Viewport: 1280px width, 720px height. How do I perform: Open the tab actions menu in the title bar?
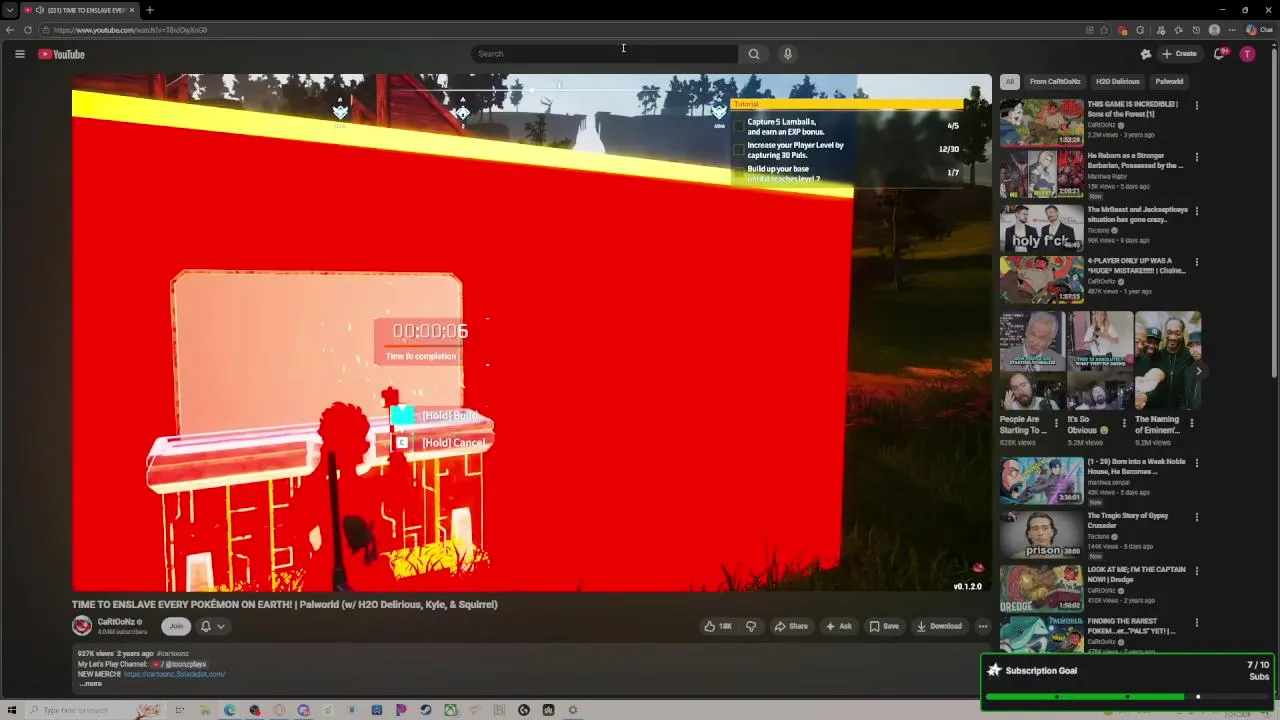pyautogui.click(x=9, y=10)
